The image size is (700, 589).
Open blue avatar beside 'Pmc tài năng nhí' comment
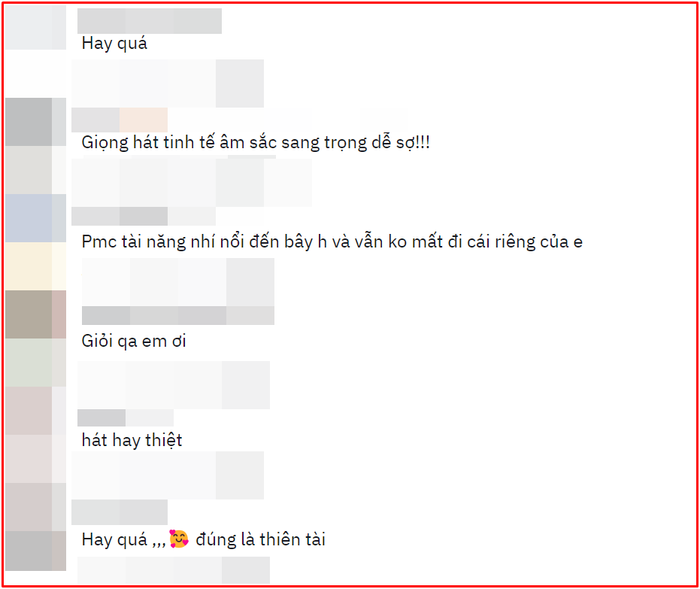point(36,218)
